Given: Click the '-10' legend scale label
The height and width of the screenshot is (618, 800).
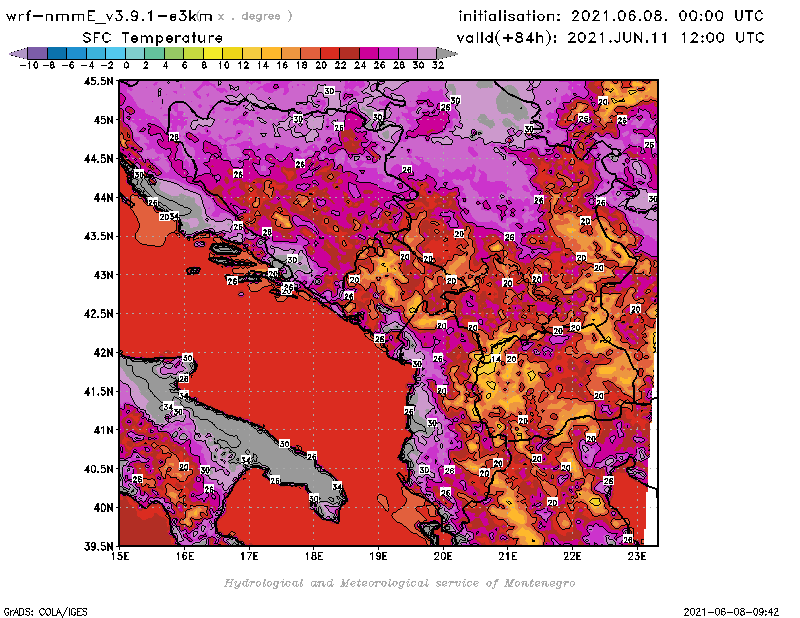Looking at the screenshot, I should [x=29, y=65].
